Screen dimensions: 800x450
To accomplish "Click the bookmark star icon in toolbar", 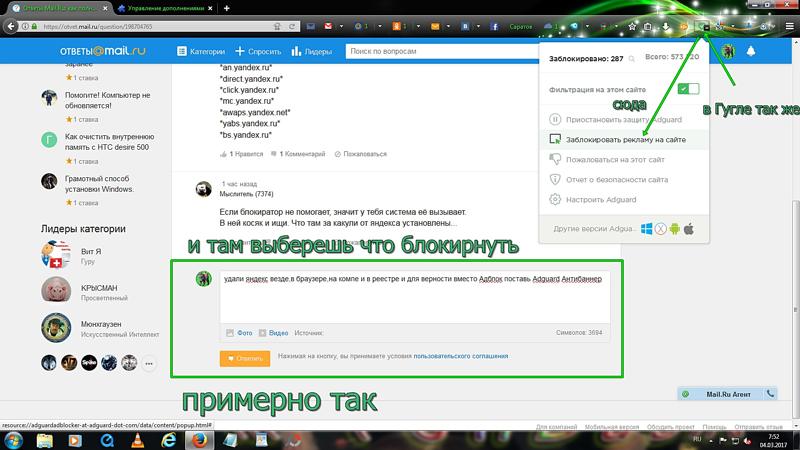I will [632, 27].
